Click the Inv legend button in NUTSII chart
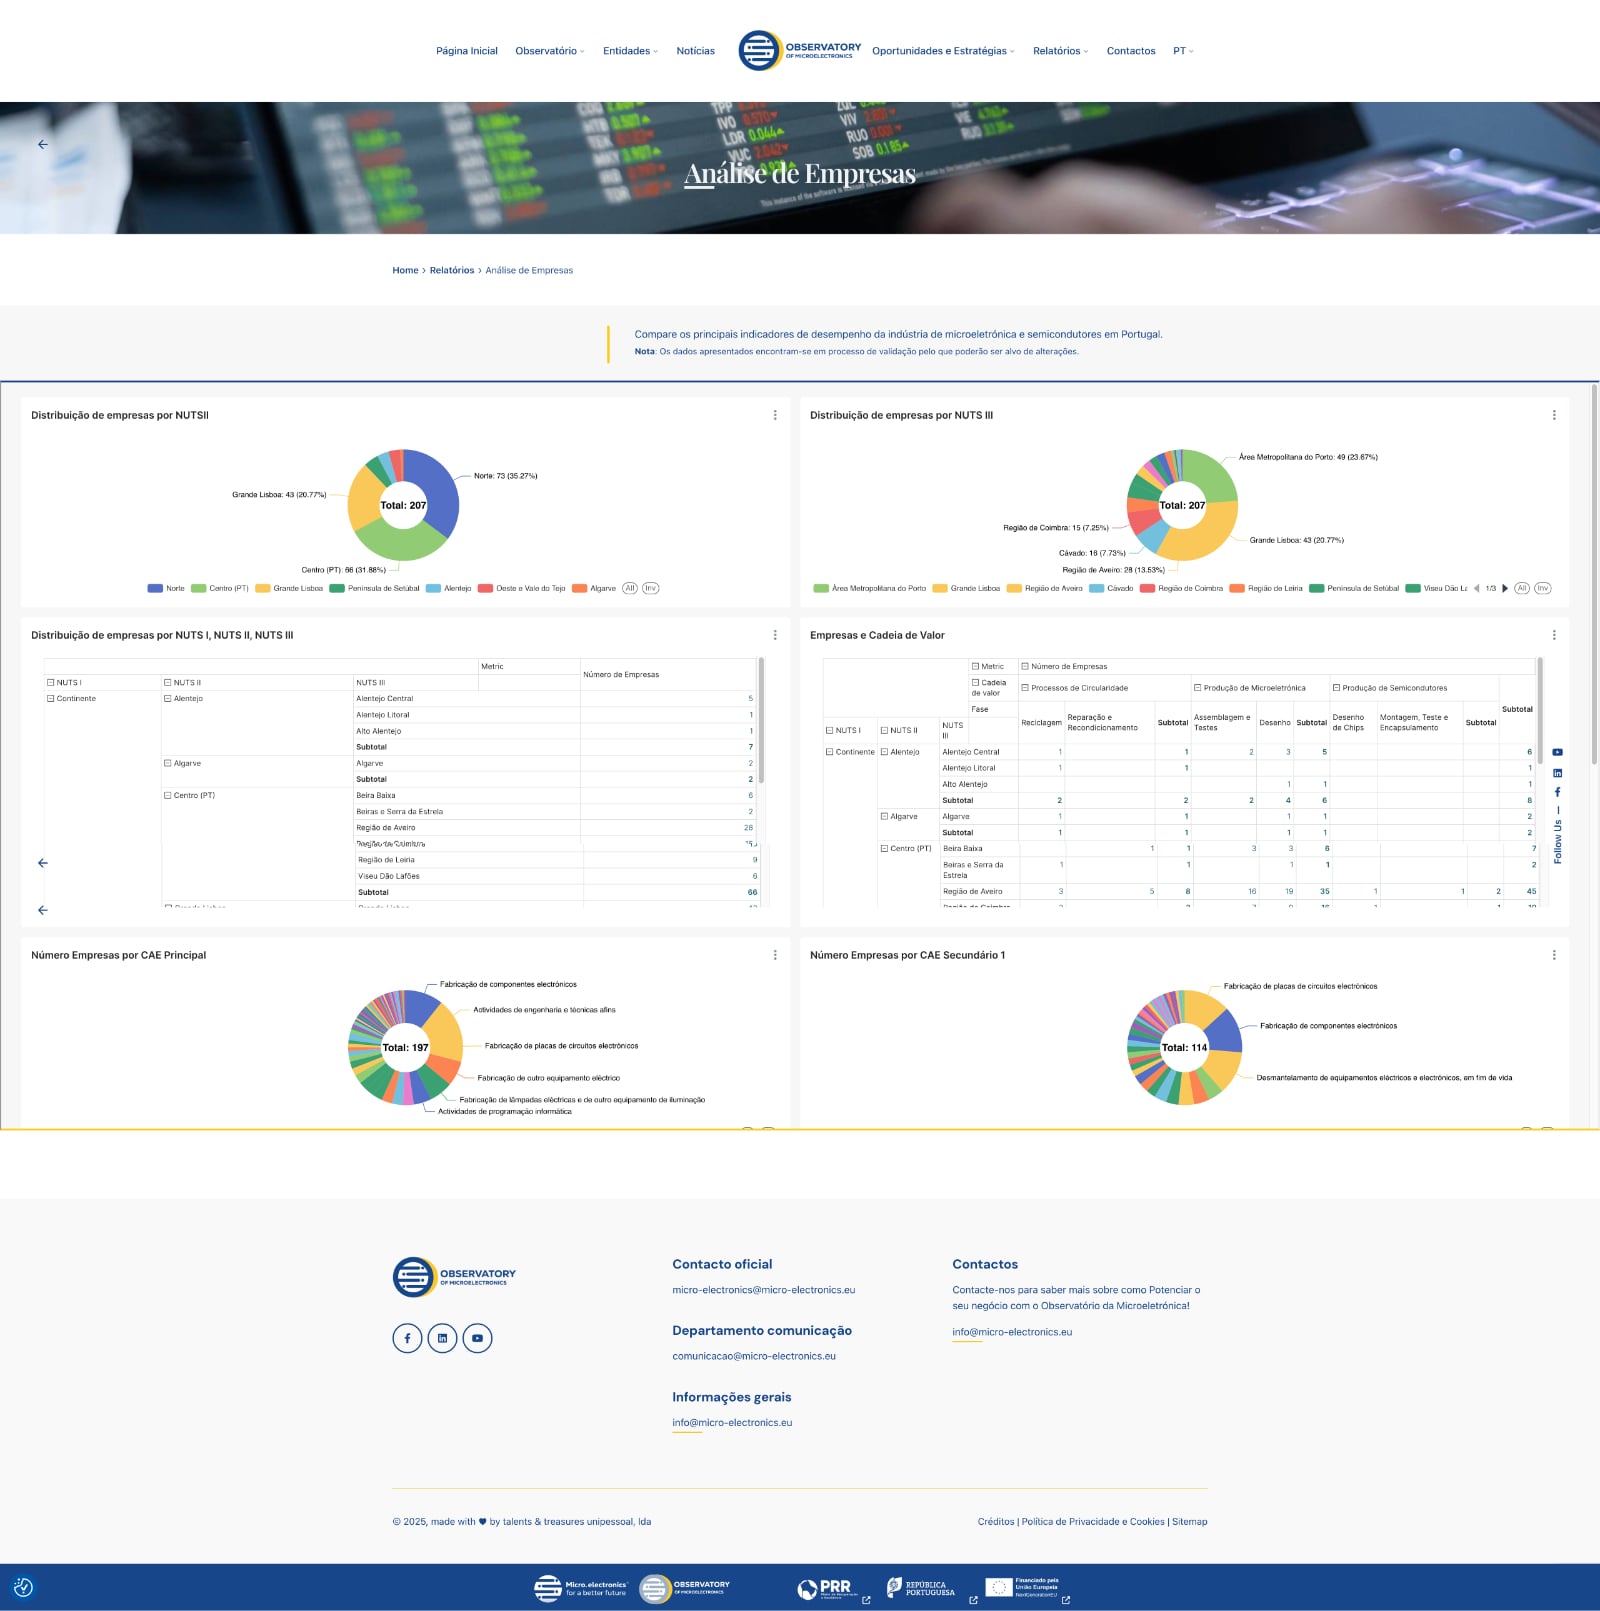 click(650, 588)
